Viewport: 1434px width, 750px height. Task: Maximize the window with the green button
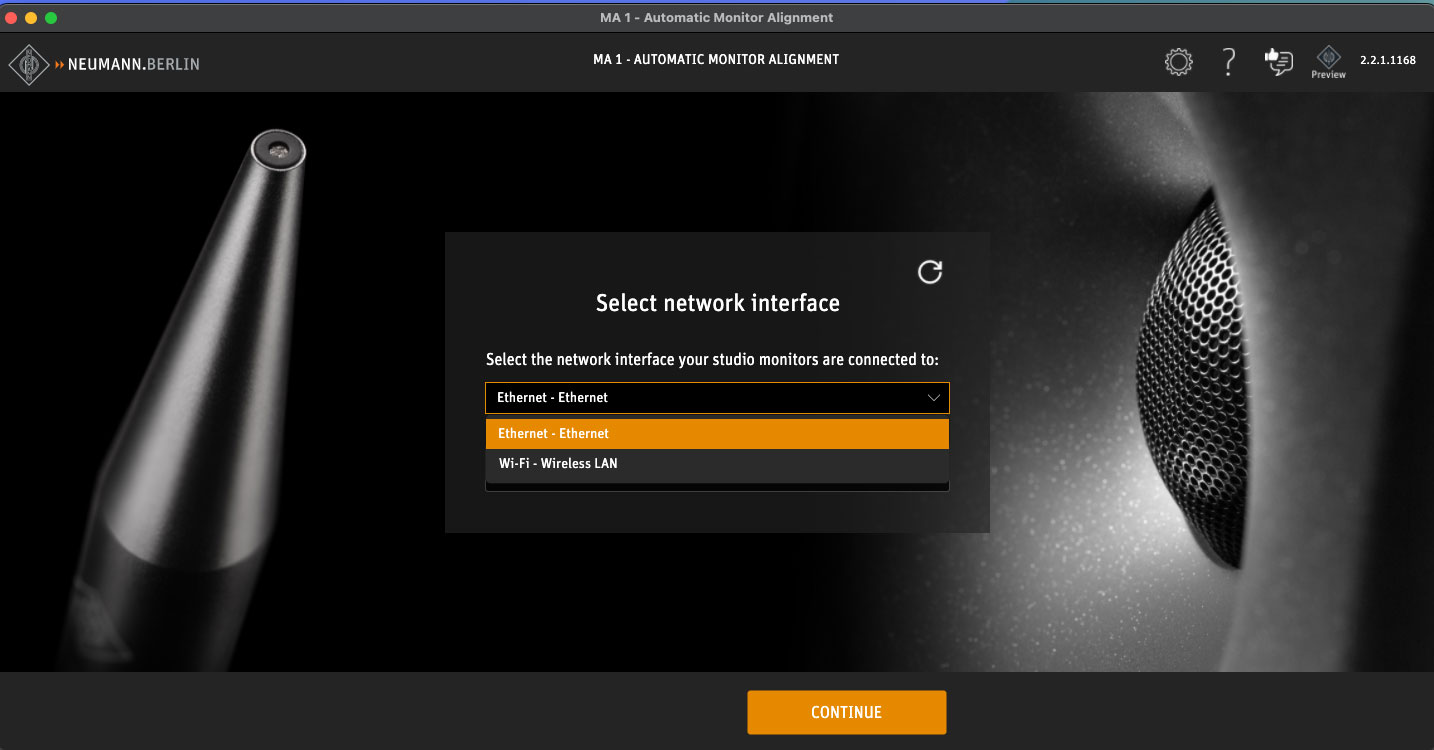click(51, 18)
